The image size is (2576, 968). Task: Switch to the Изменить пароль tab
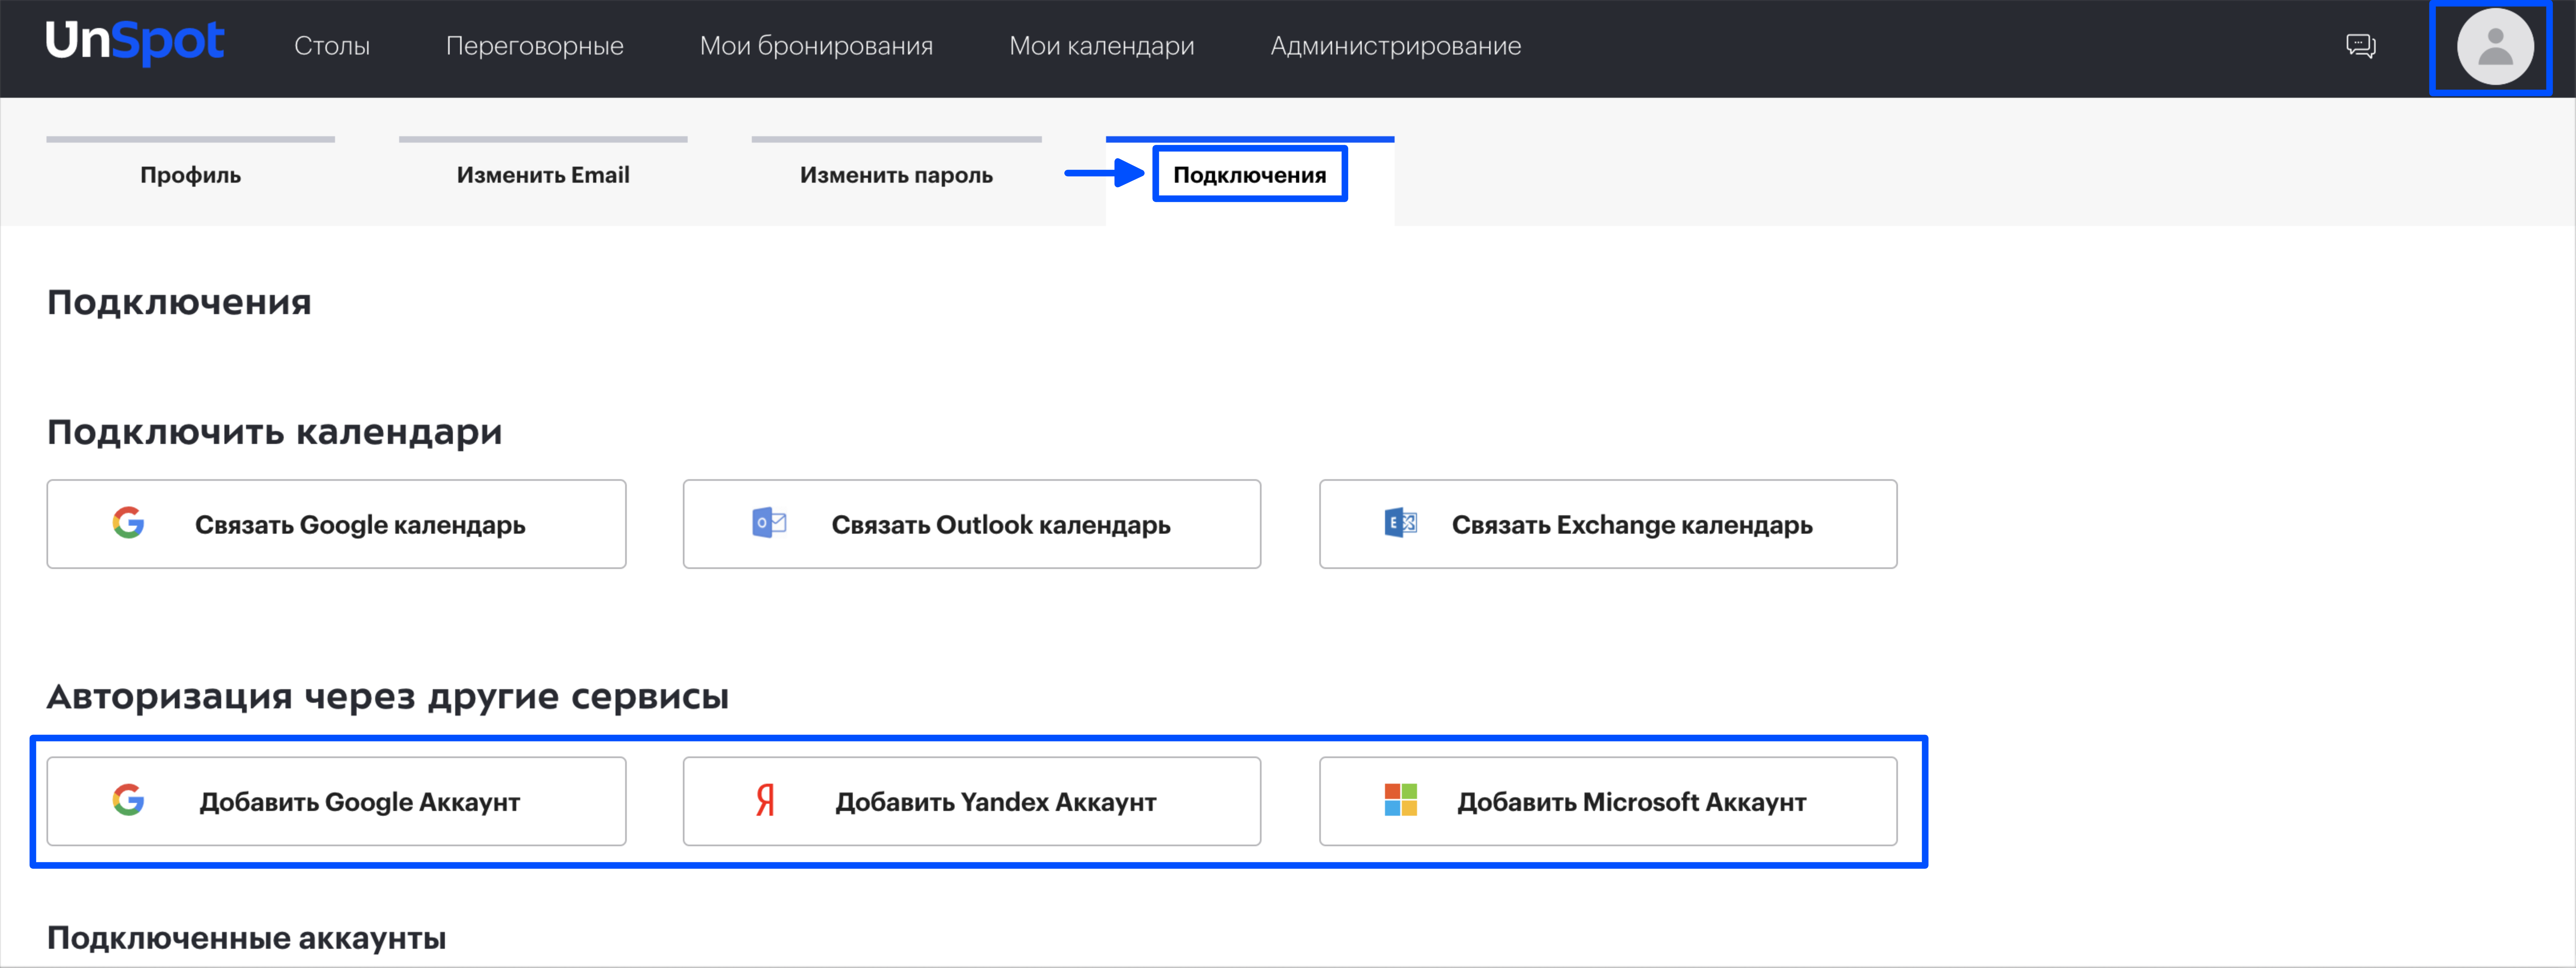[x=896, y=180]
